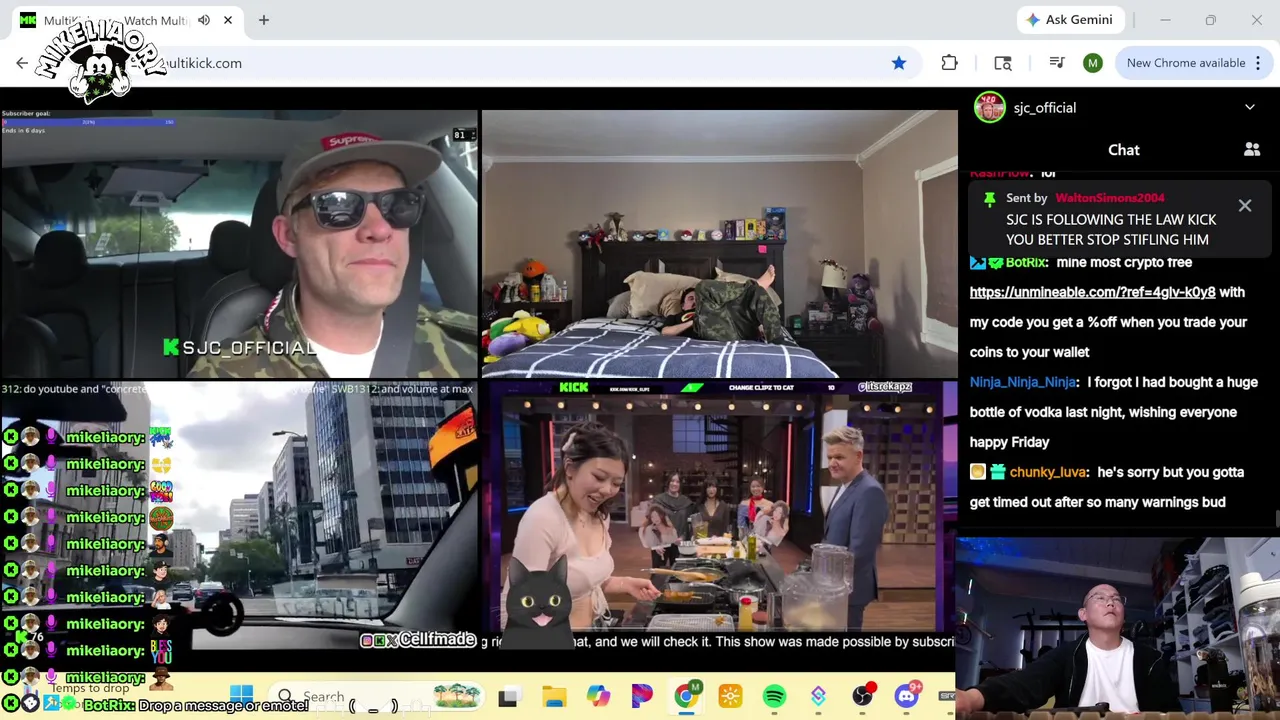The height and width of the screenshot is (720, 1280).
Task: Select the city driving stream video
Action: tap(239, 514)
